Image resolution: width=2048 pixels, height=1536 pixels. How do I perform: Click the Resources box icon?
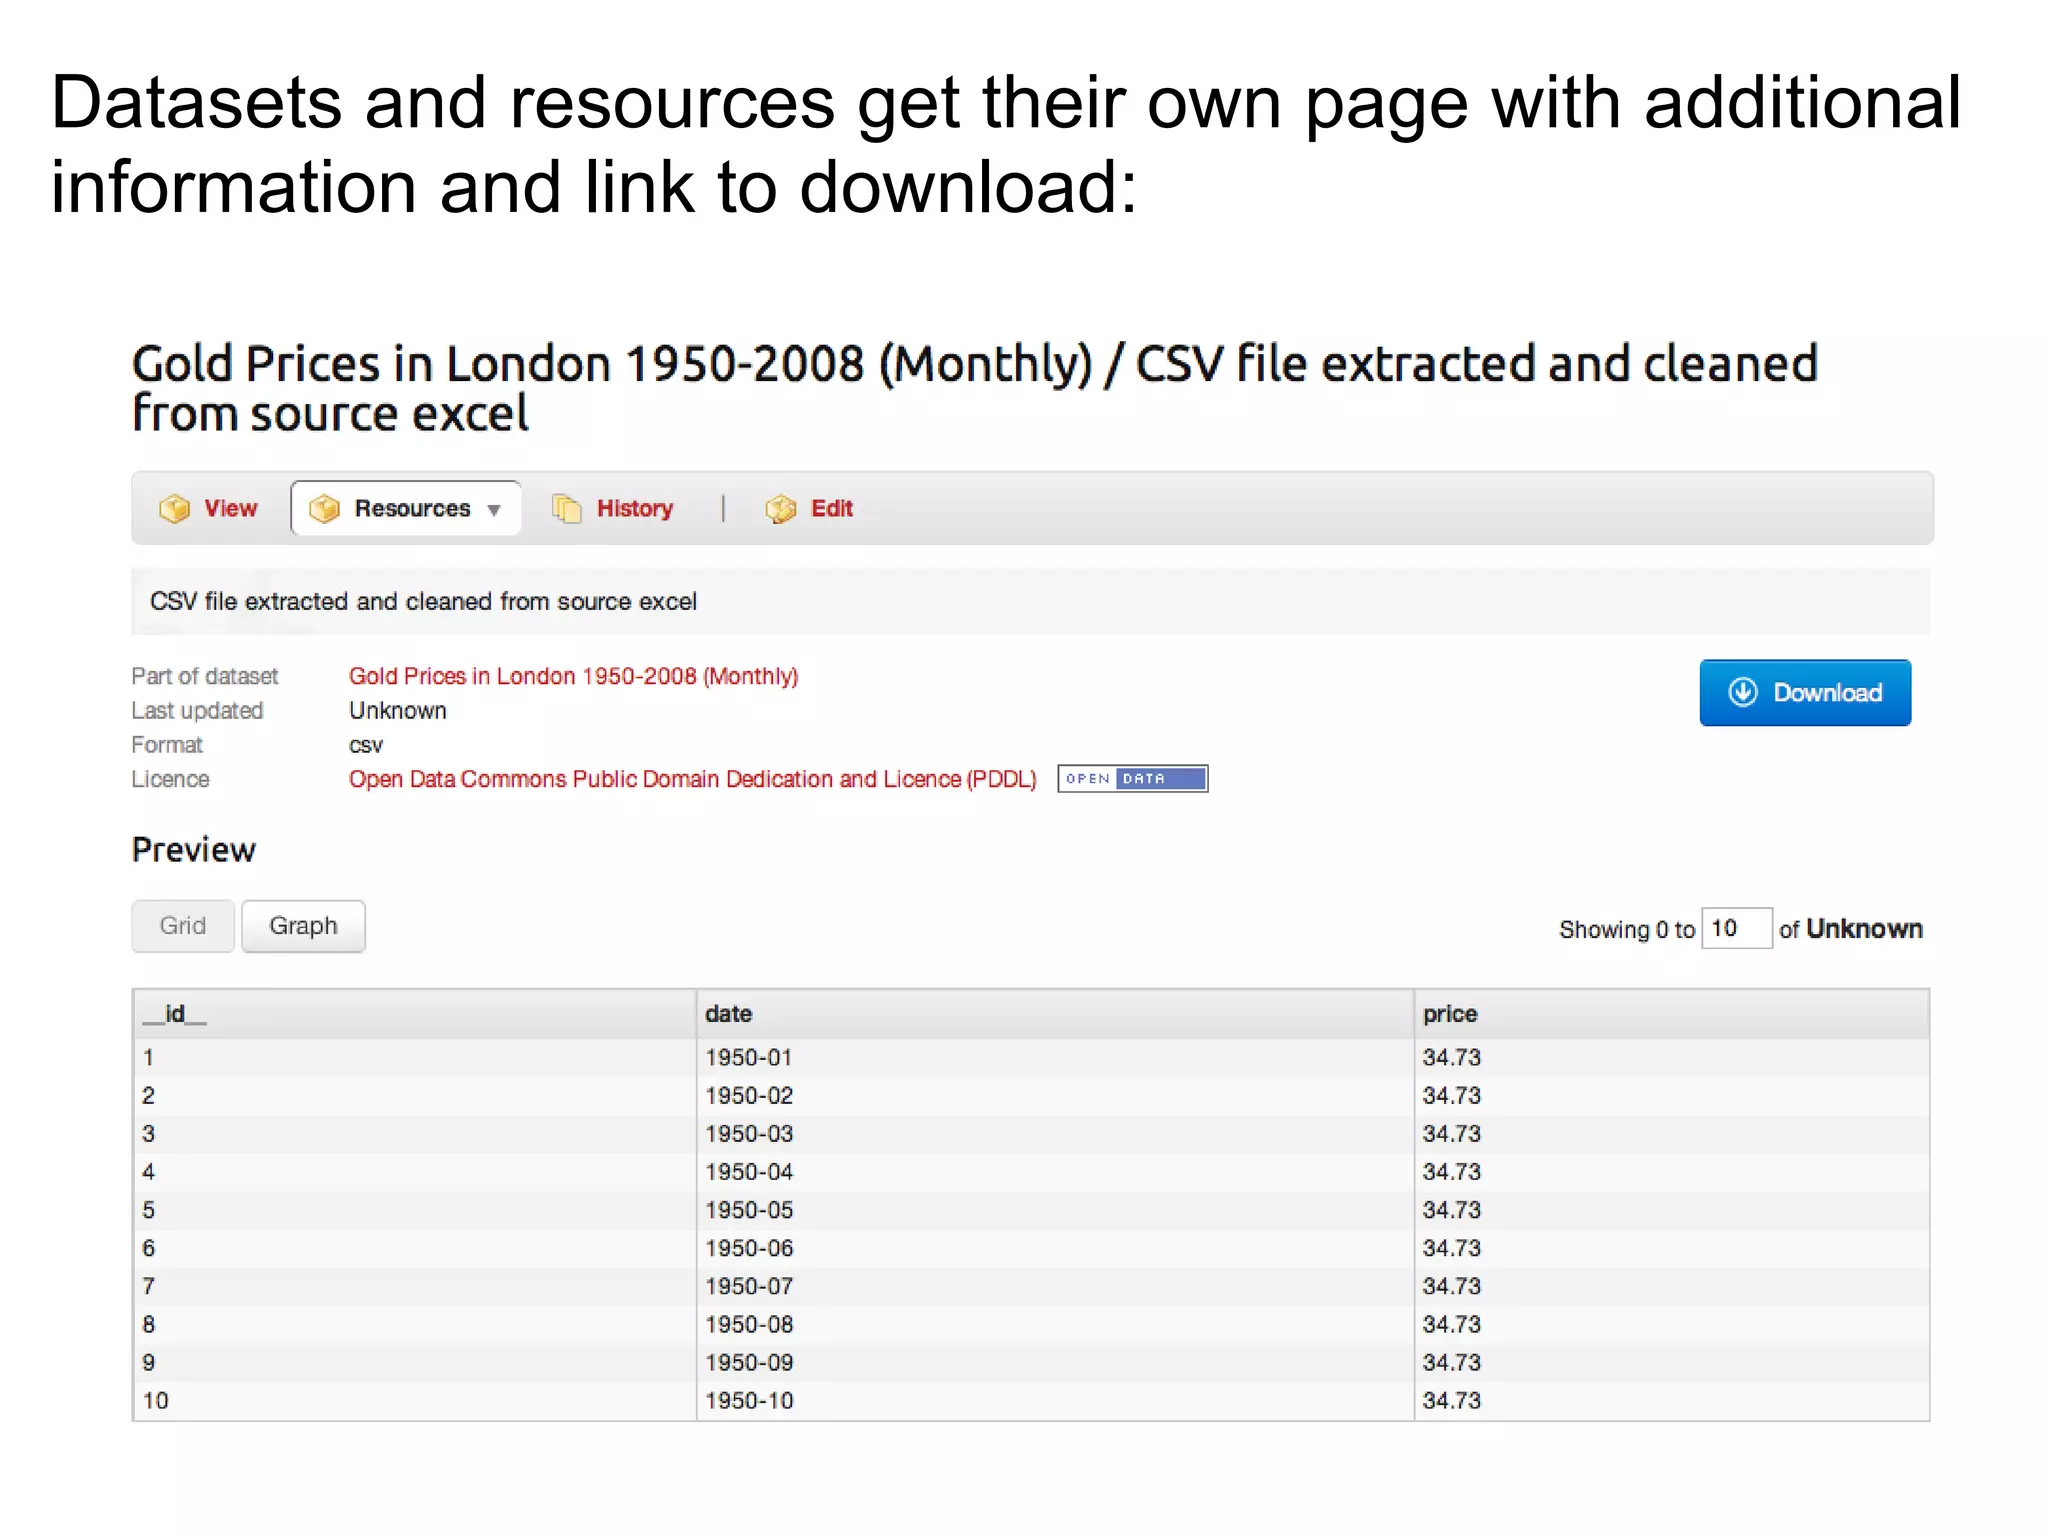click(x=324, y=509)
